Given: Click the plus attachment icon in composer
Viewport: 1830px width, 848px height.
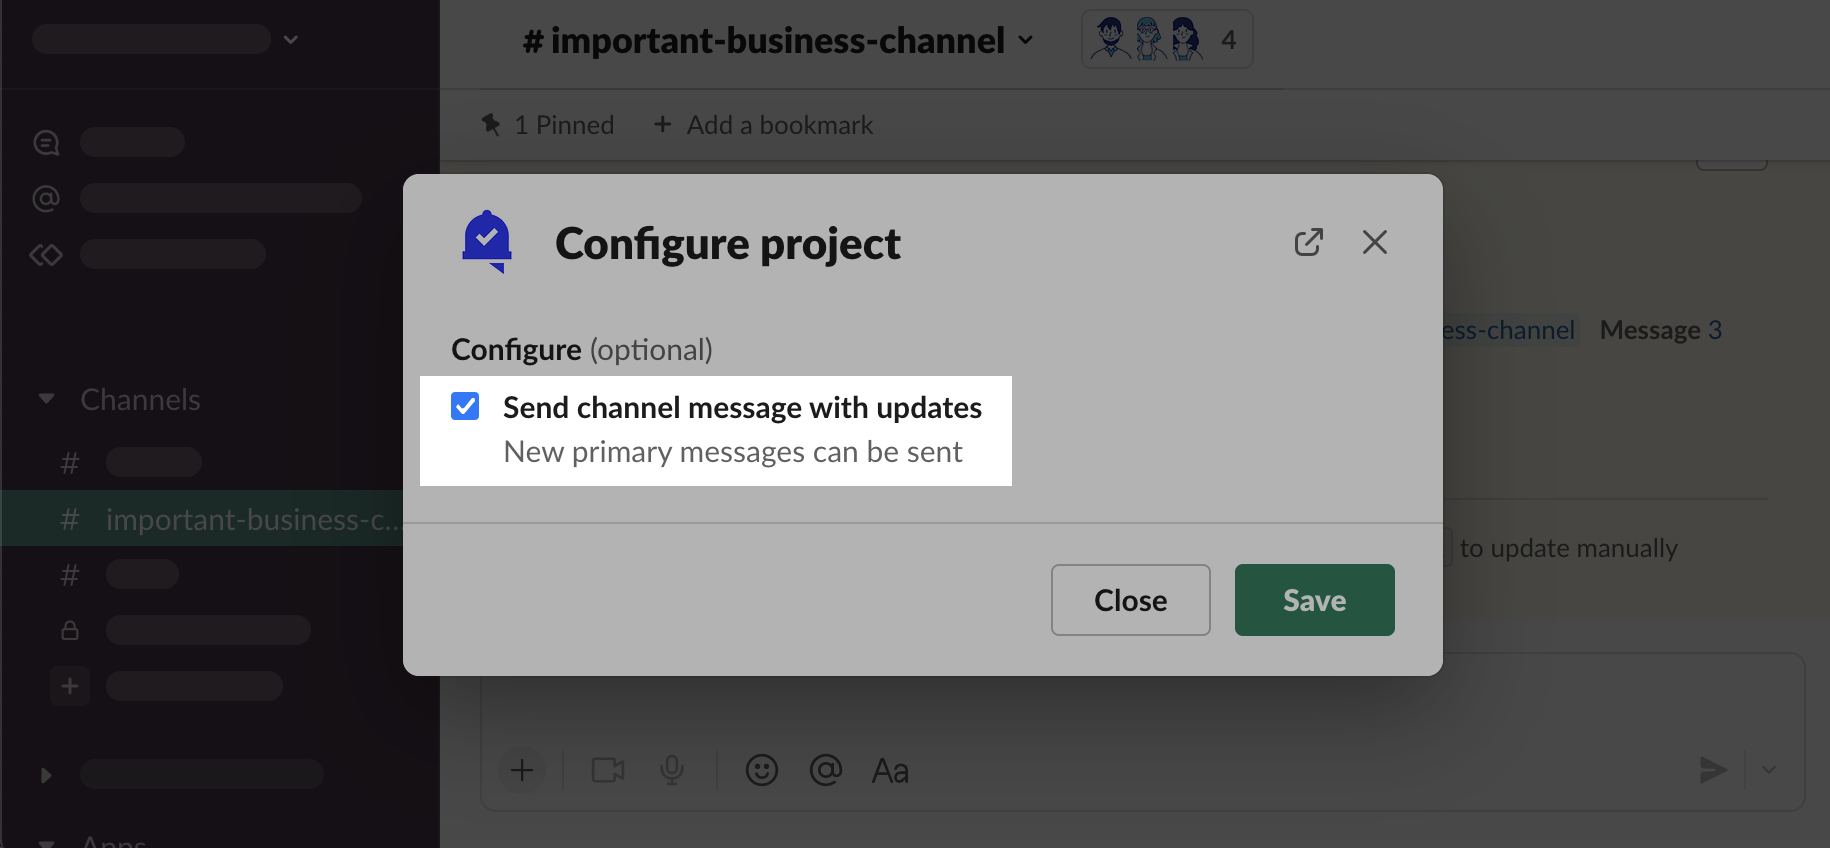Looking at the screenshot, I should pyautogui.click(x=522, y=770).
